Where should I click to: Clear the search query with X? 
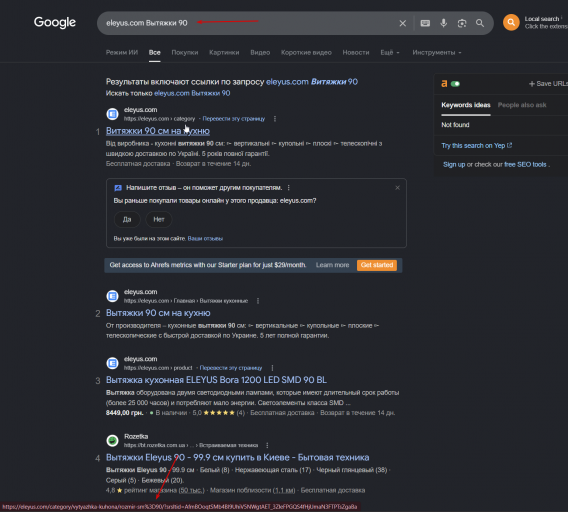[x=402, y=23]
